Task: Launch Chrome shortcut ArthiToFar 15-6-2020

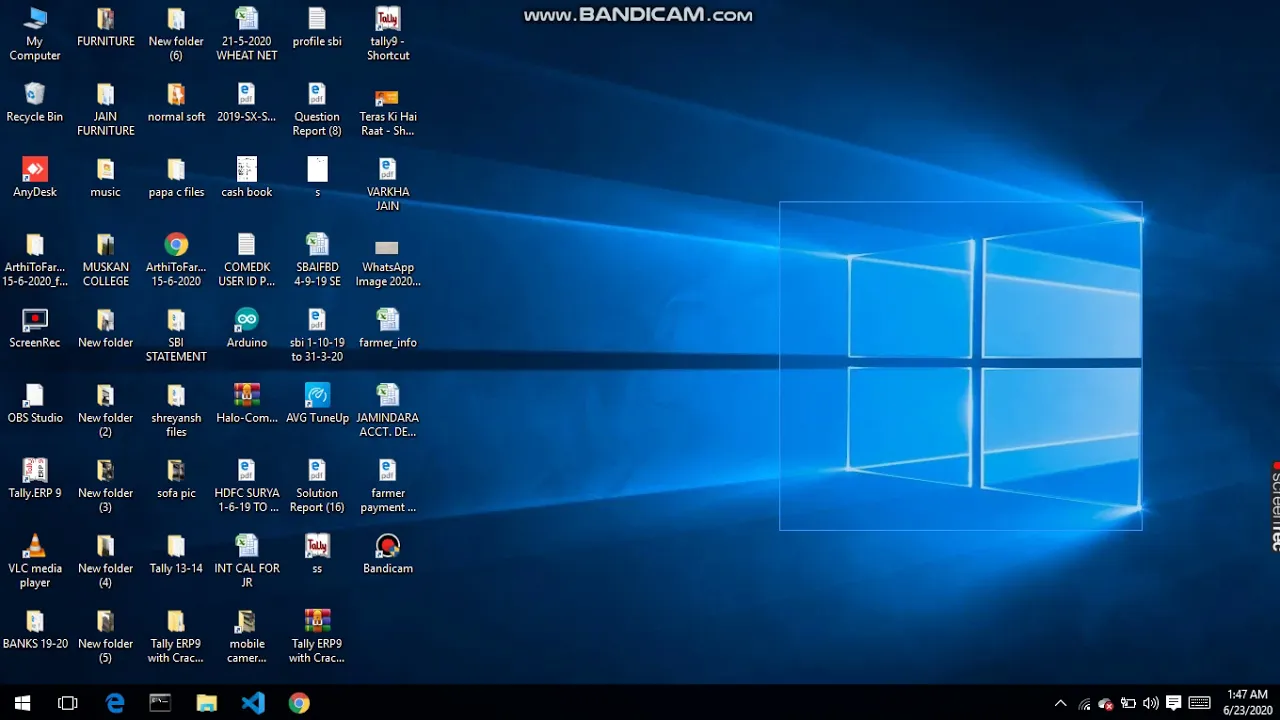Action: (x=176, y=260)
